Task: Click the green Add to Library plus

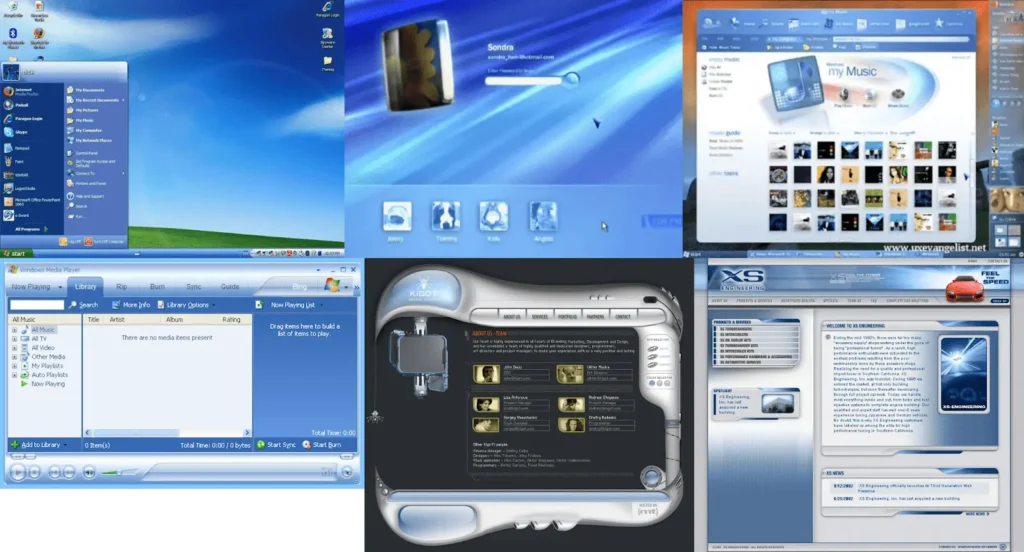Action: (14, 445)
